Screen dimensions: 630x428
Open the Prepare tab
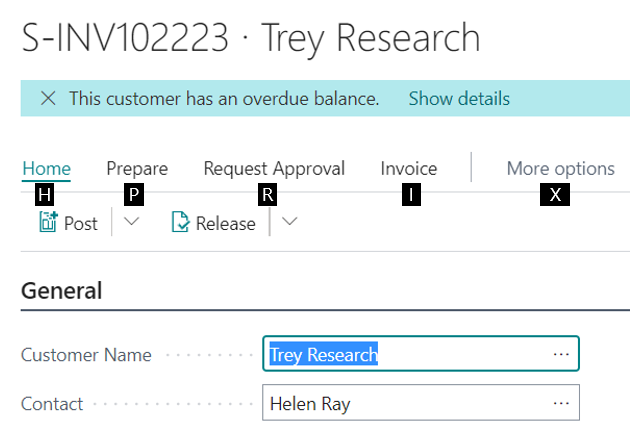click(x=137, y=168)
